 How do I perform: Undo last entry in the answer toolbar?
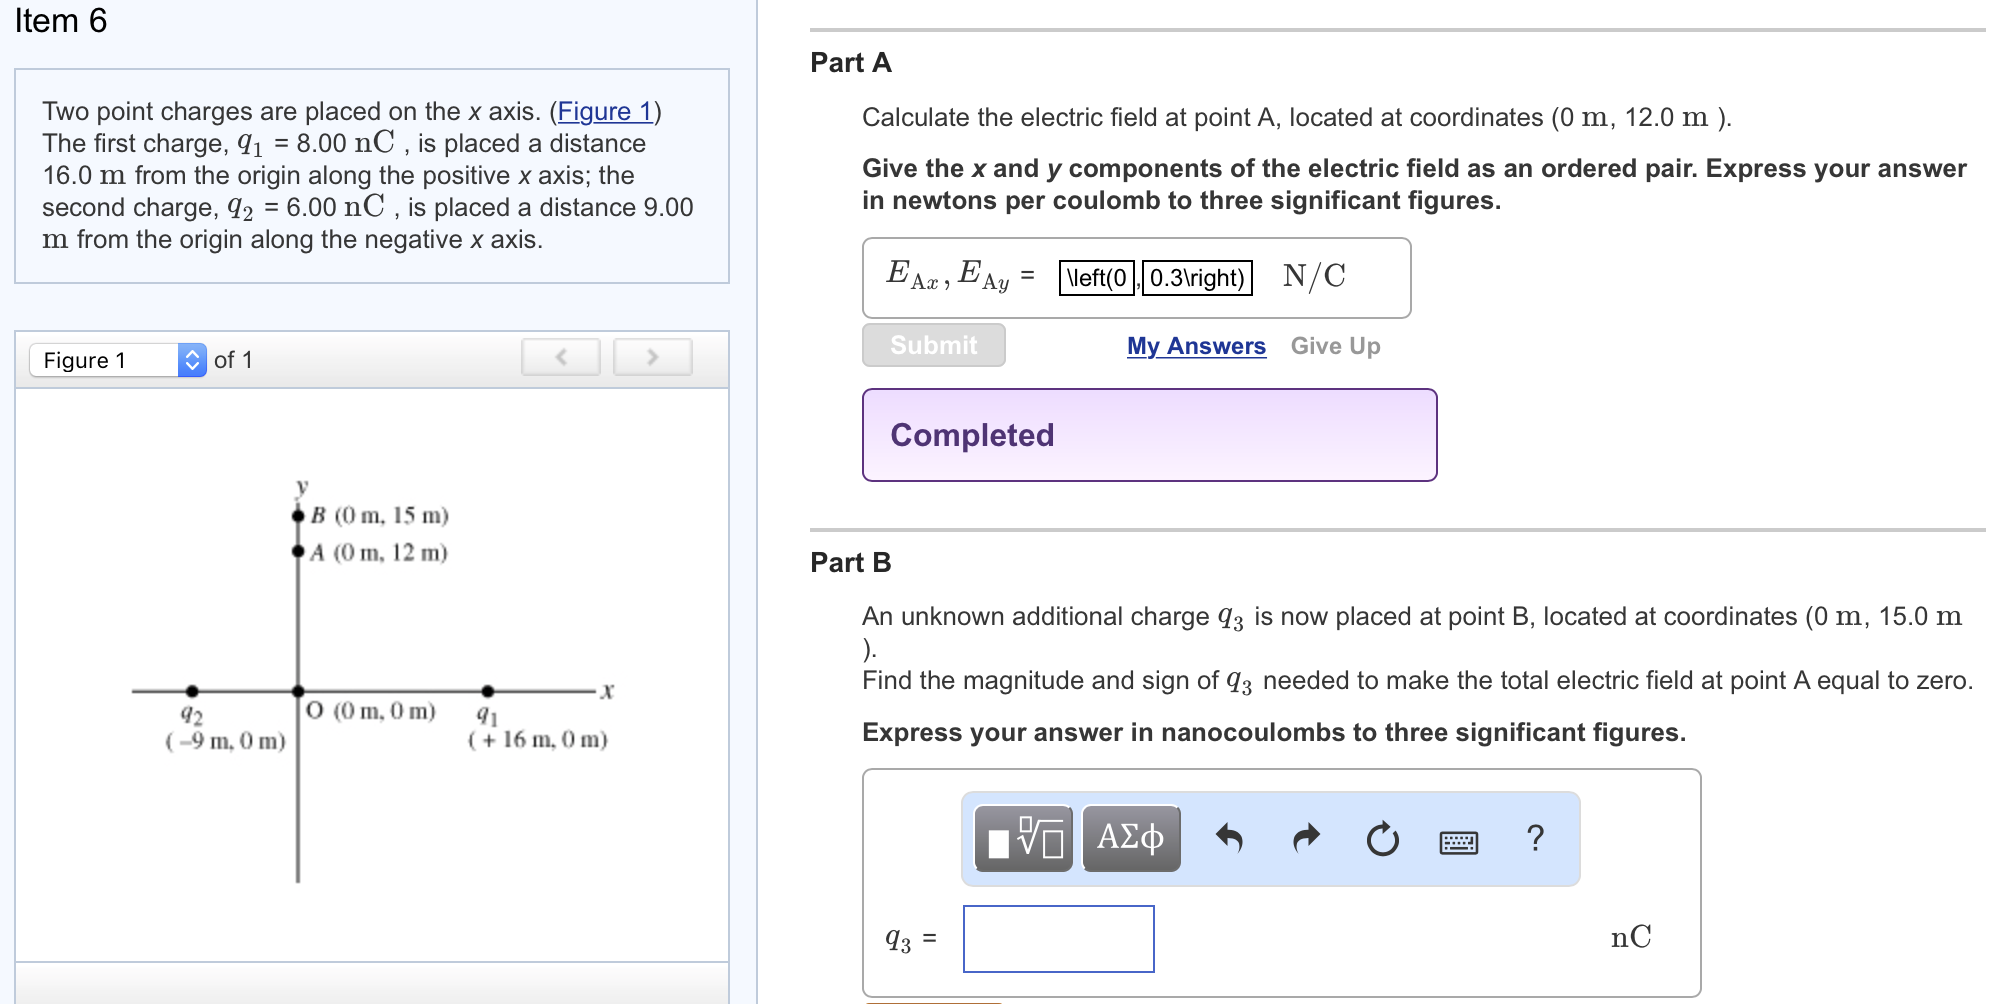point(1232,840)
